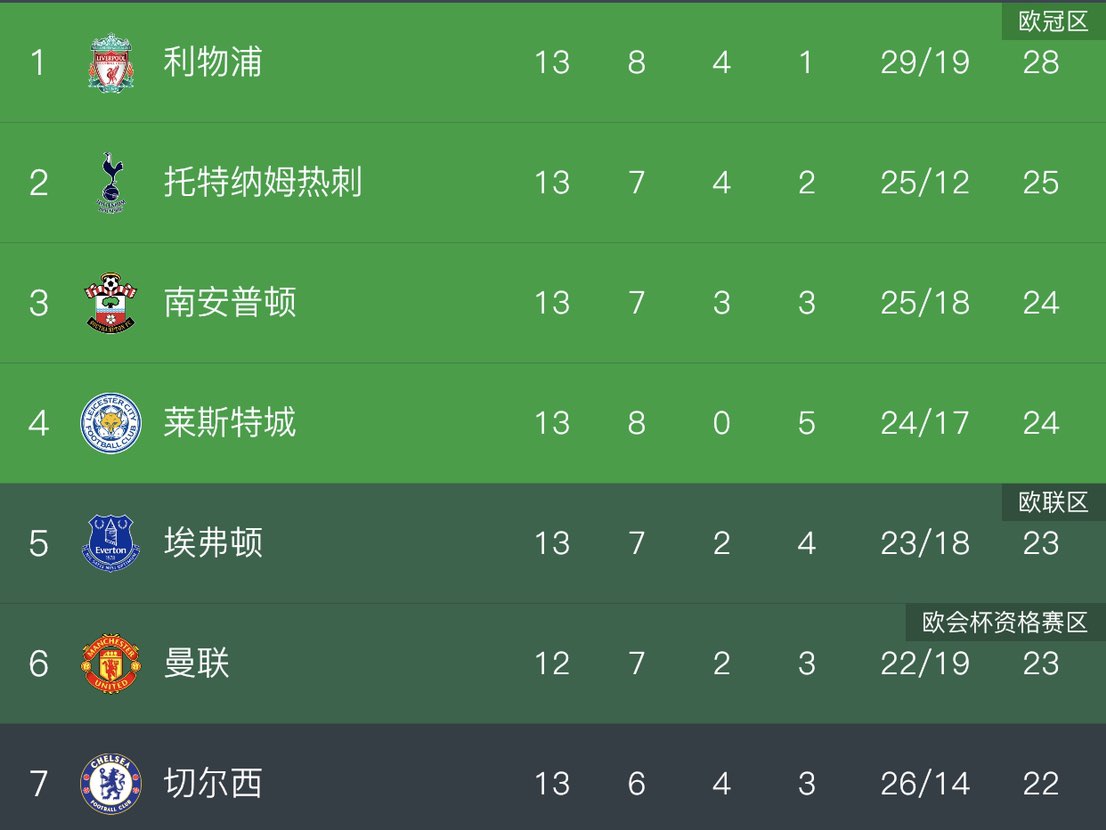This screenshot has height=830, width=1106.
Task: Click the 欧冠区 zone label
Action: 1053,22
